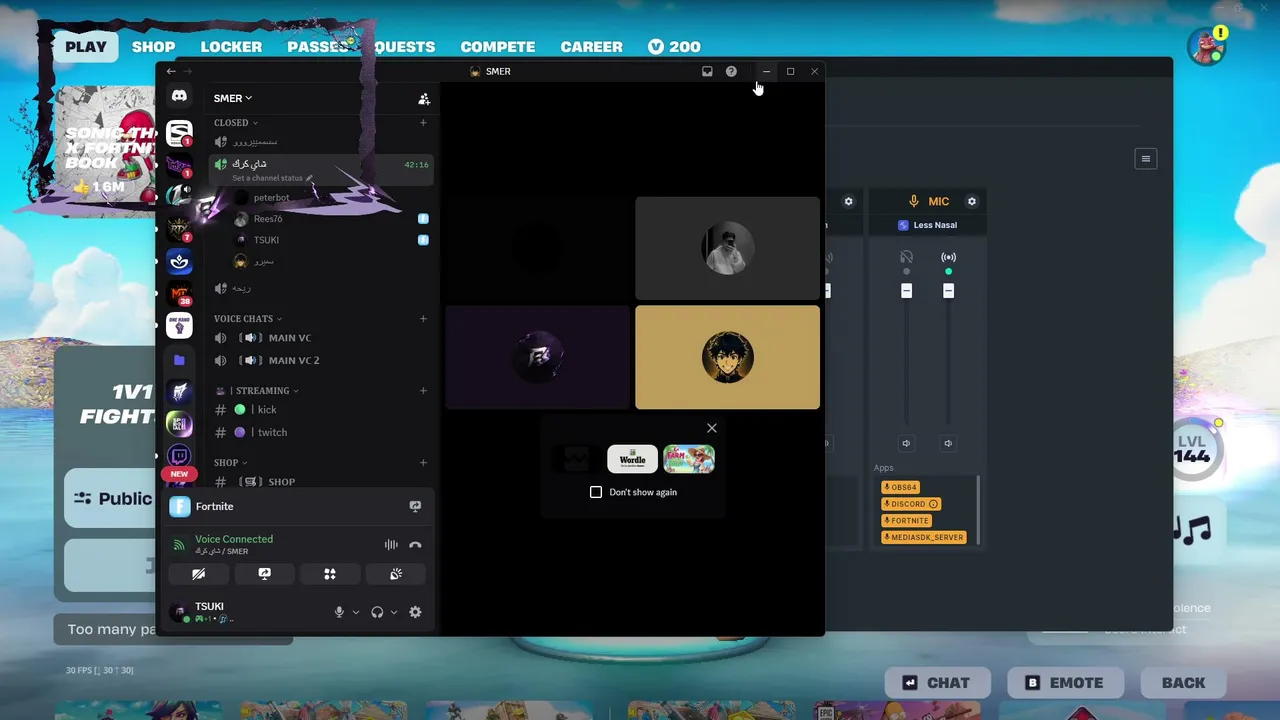The height and width of the screenshot is (720, 1280).
Task: Switch to Fortnite PLAY tab
Action: click(86, 47)
